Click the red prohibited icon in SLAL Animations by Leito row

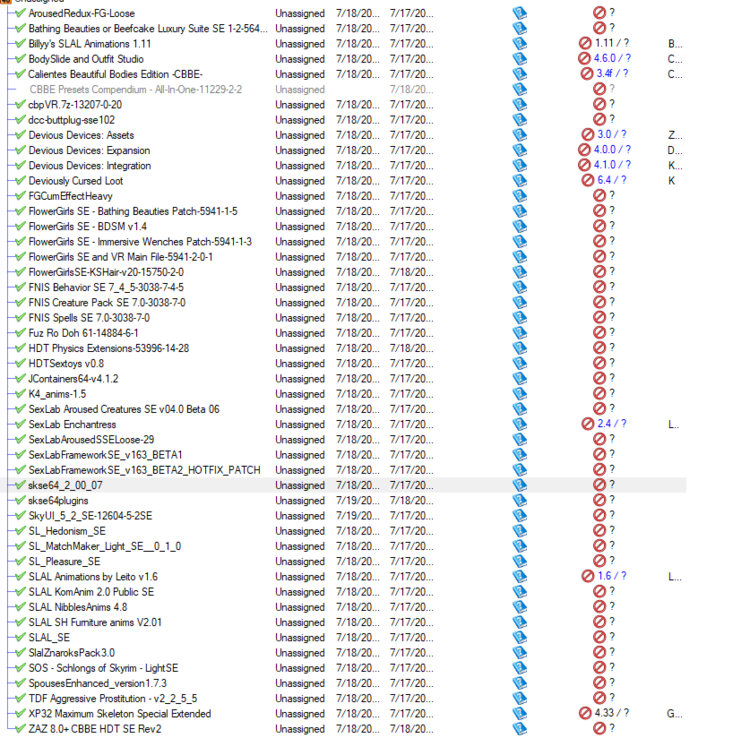588,576
